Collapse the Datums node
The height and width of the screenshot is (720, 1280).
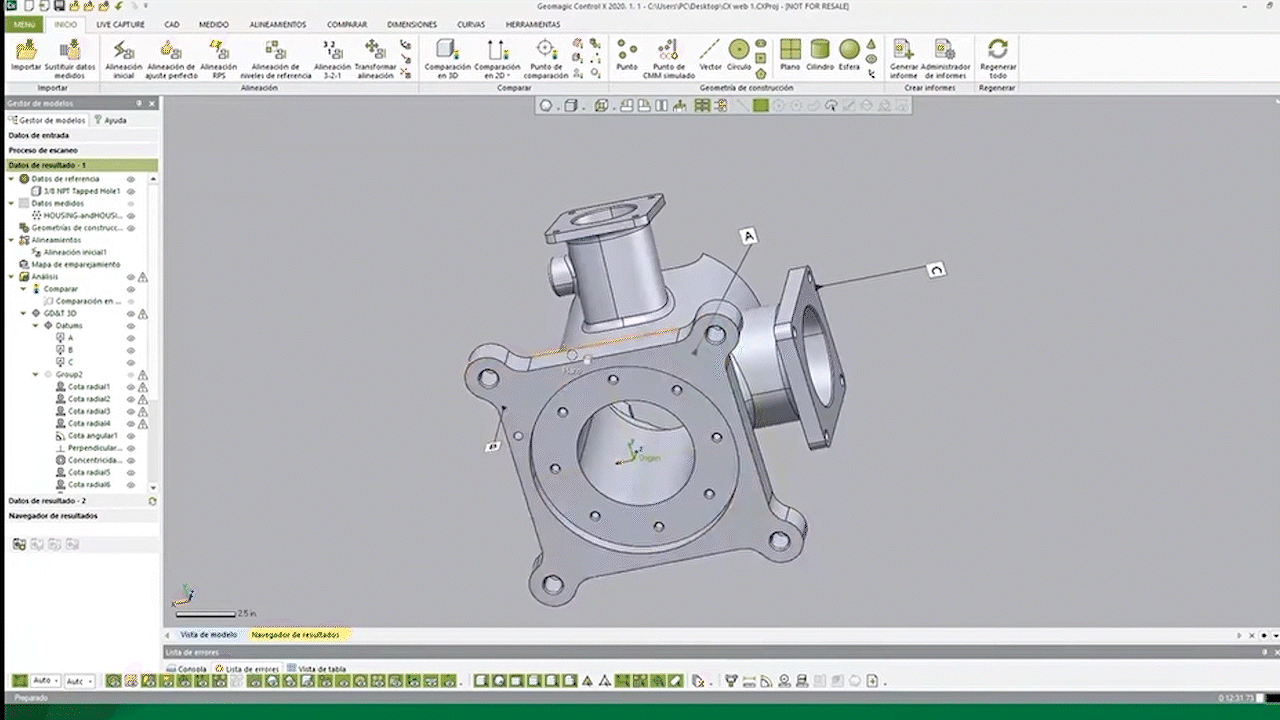click(36, 326)
